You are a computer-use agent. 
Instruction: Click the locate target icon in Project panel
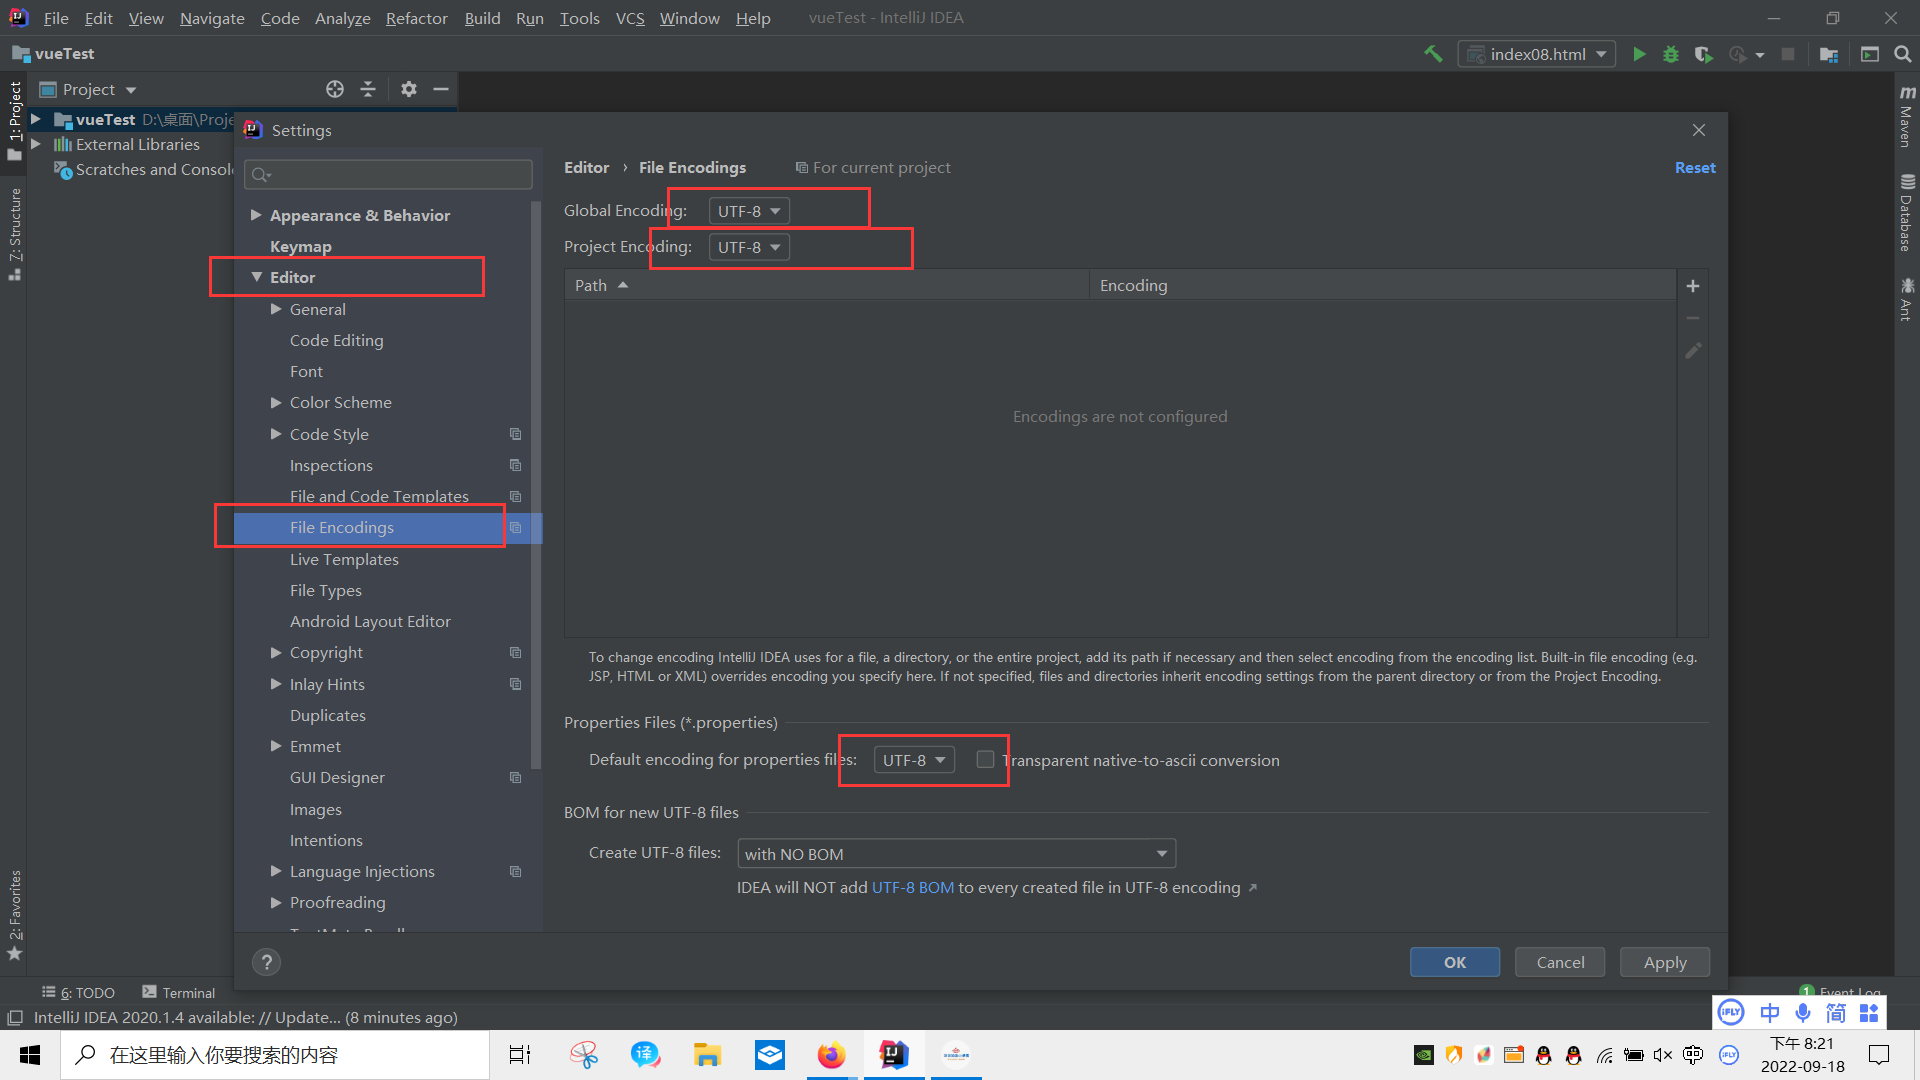[x=335, y=89]
